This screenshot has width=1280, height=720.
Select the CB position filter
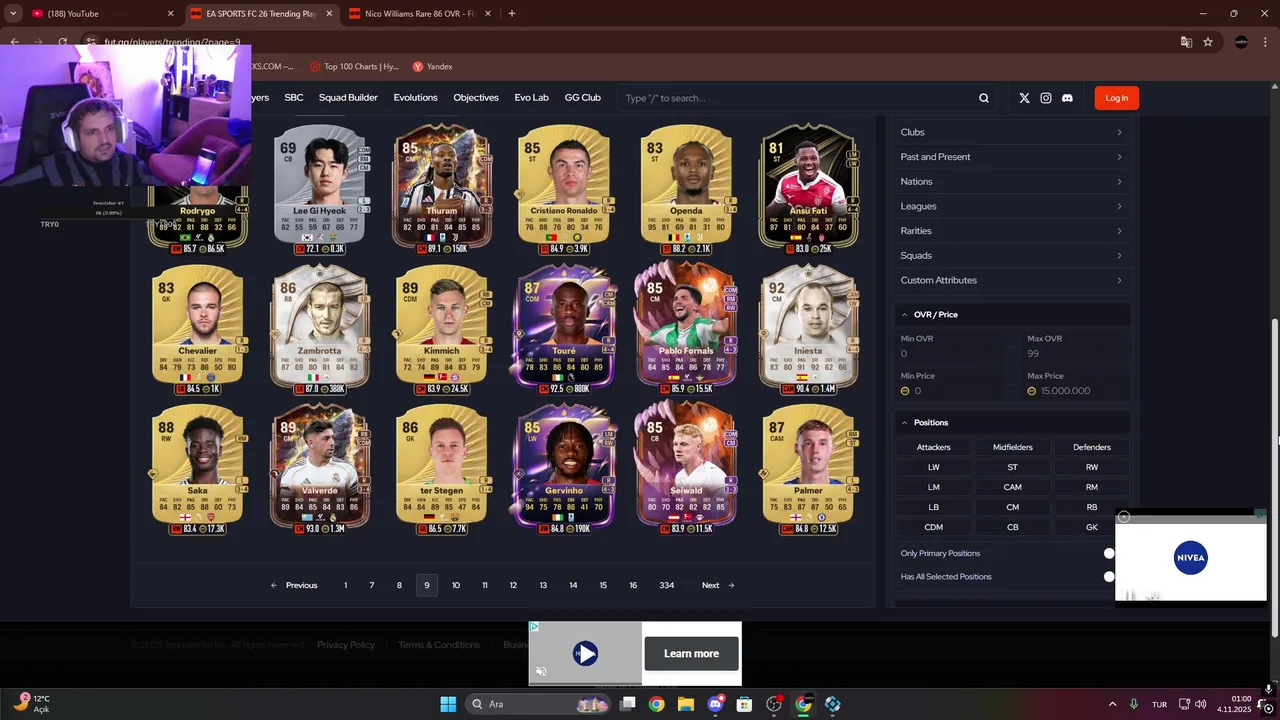(1012, 527)
